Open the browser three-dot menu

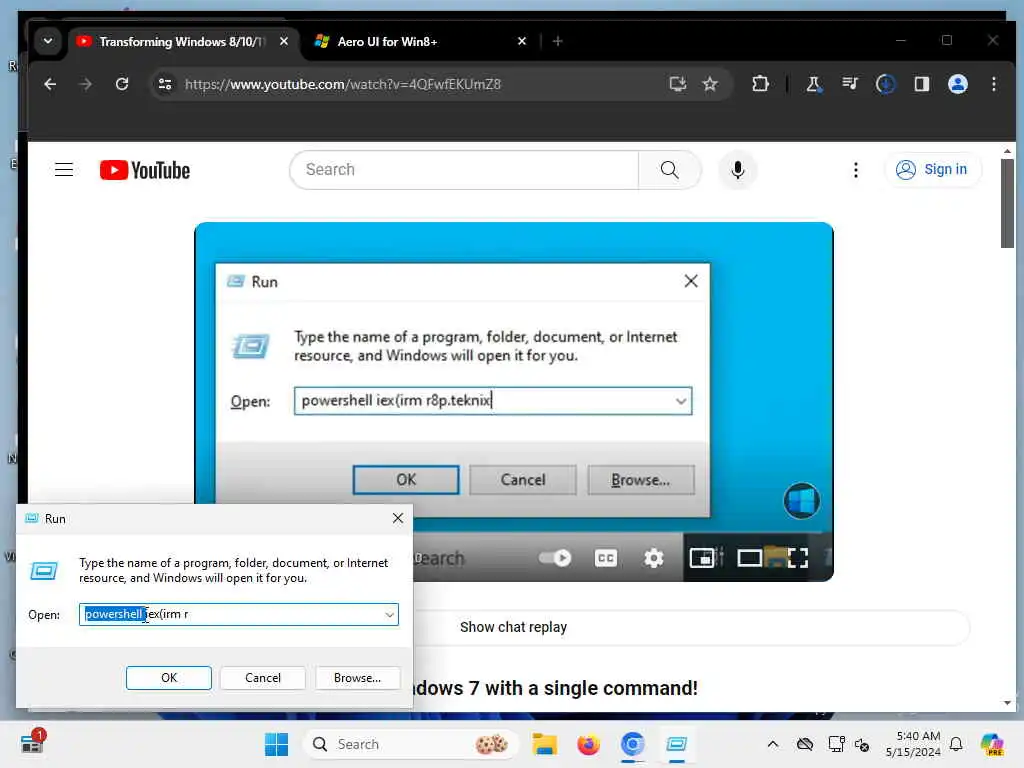(993, 84)
